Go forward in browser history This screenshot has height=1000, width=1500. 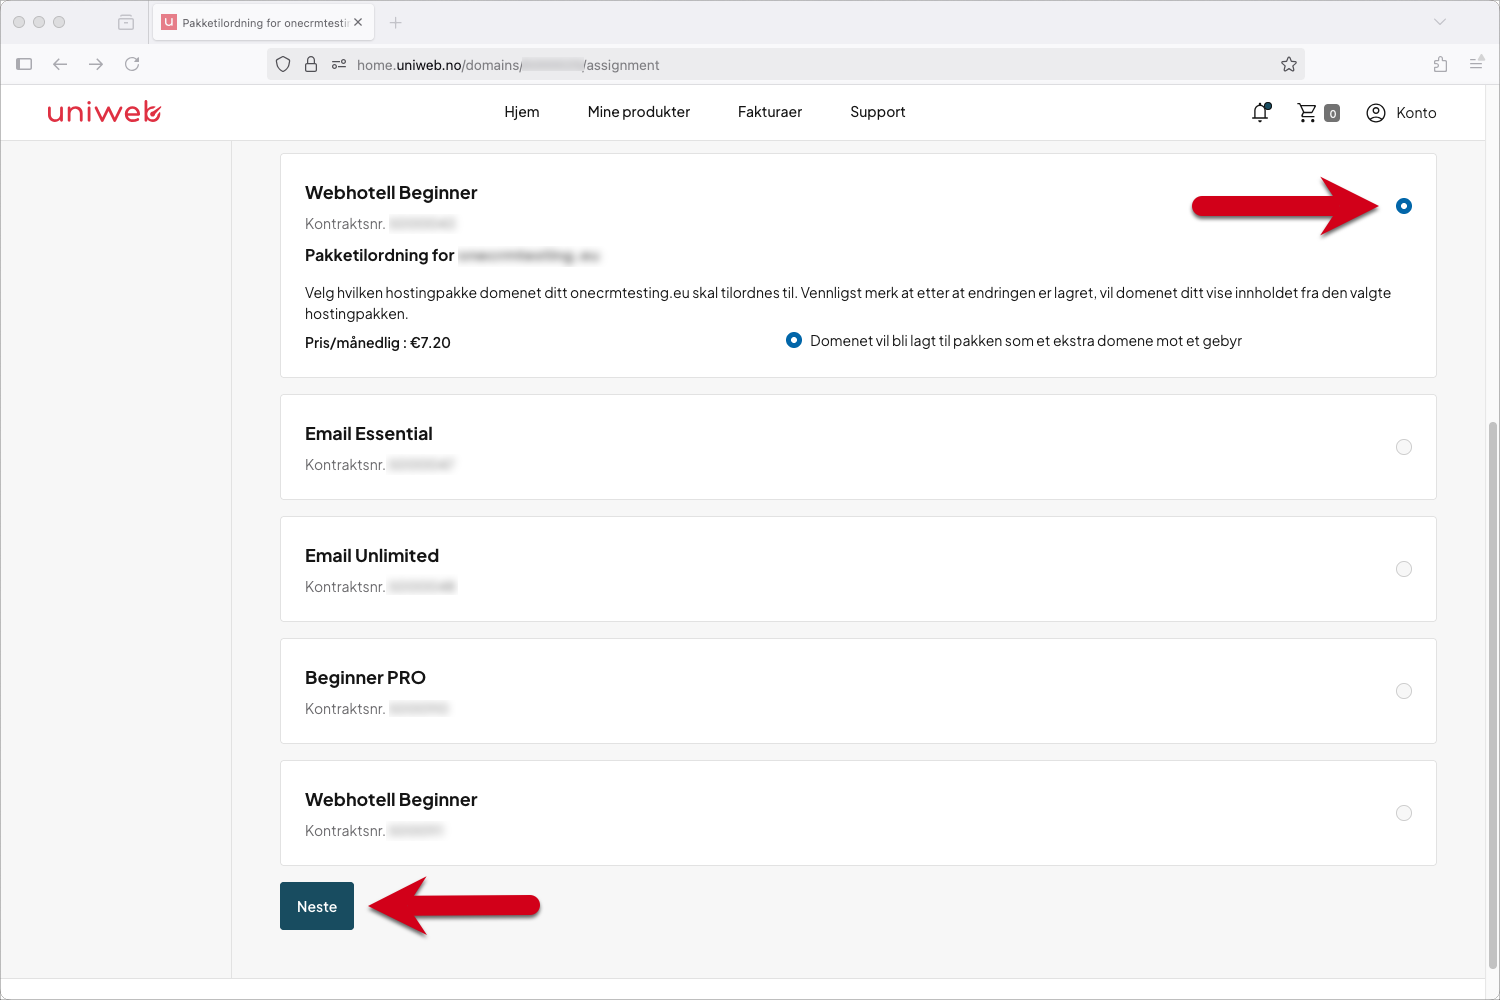[96, 64]
